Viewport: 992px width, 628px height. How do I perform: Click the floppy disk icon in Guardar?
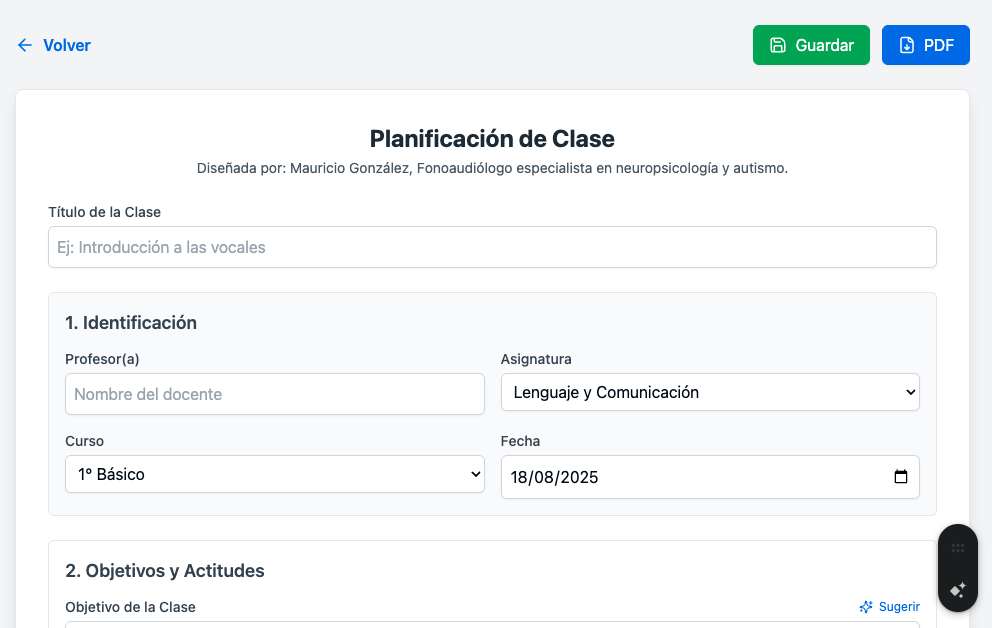pyautogui.click(x=777, y=45)
